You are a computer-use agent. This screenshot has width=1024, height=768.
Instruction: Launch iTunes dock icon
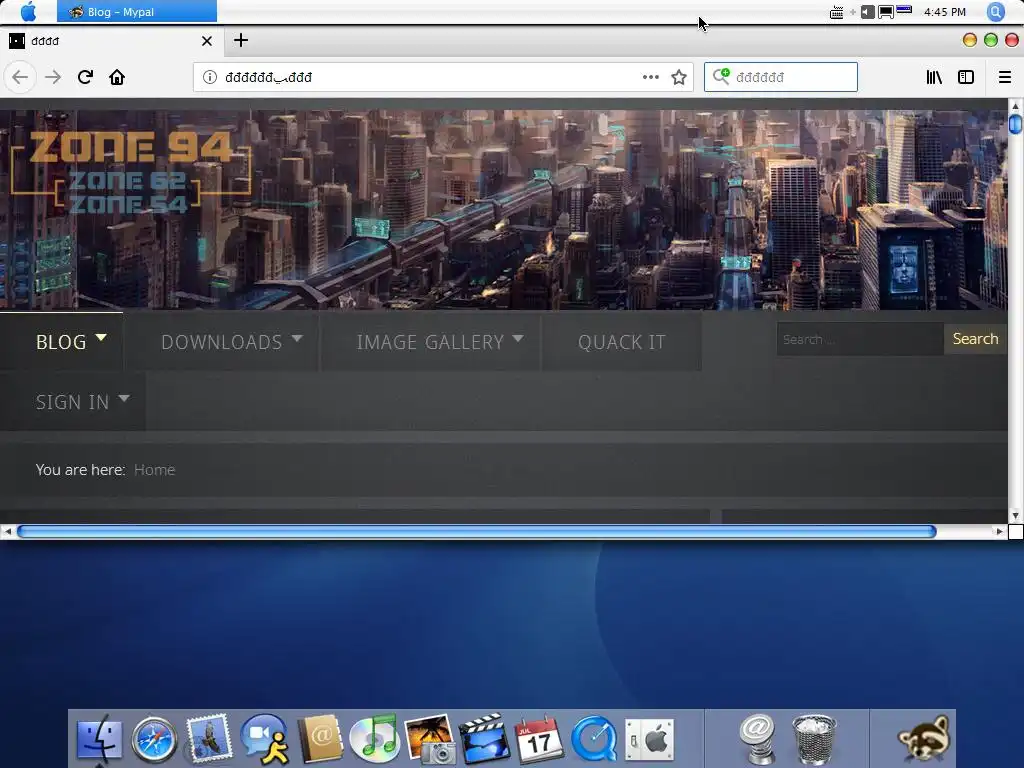point(374,739)
